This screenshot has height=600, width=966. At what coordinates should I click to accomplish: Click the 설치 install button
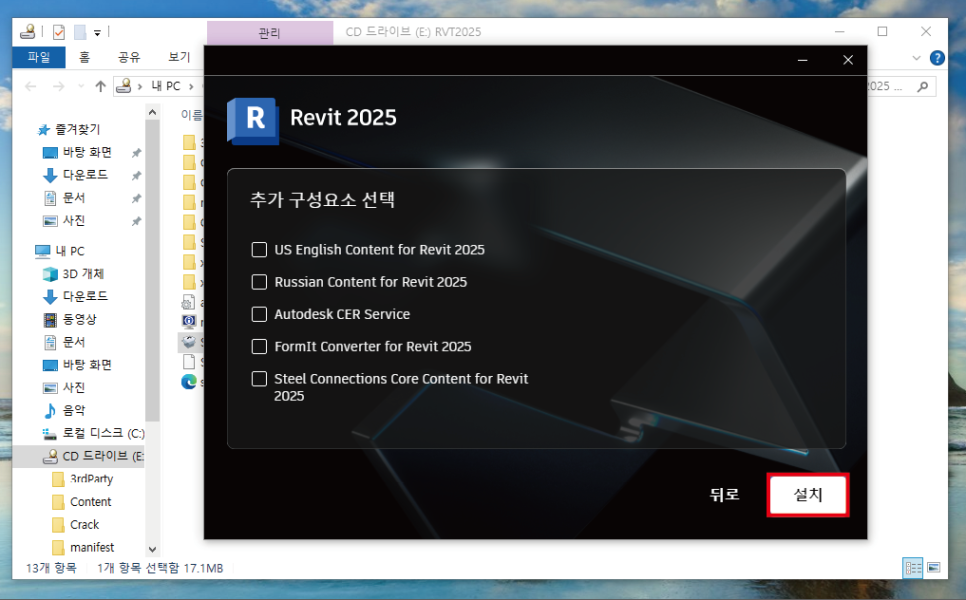point(808,495)
